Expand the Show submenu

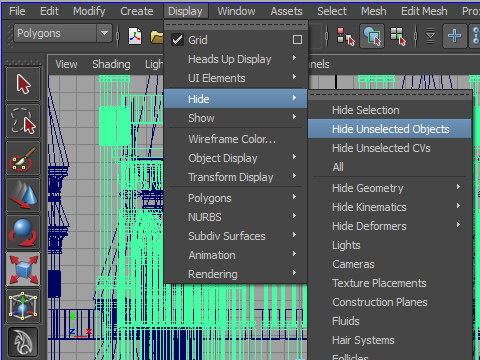tap(236, 118)
